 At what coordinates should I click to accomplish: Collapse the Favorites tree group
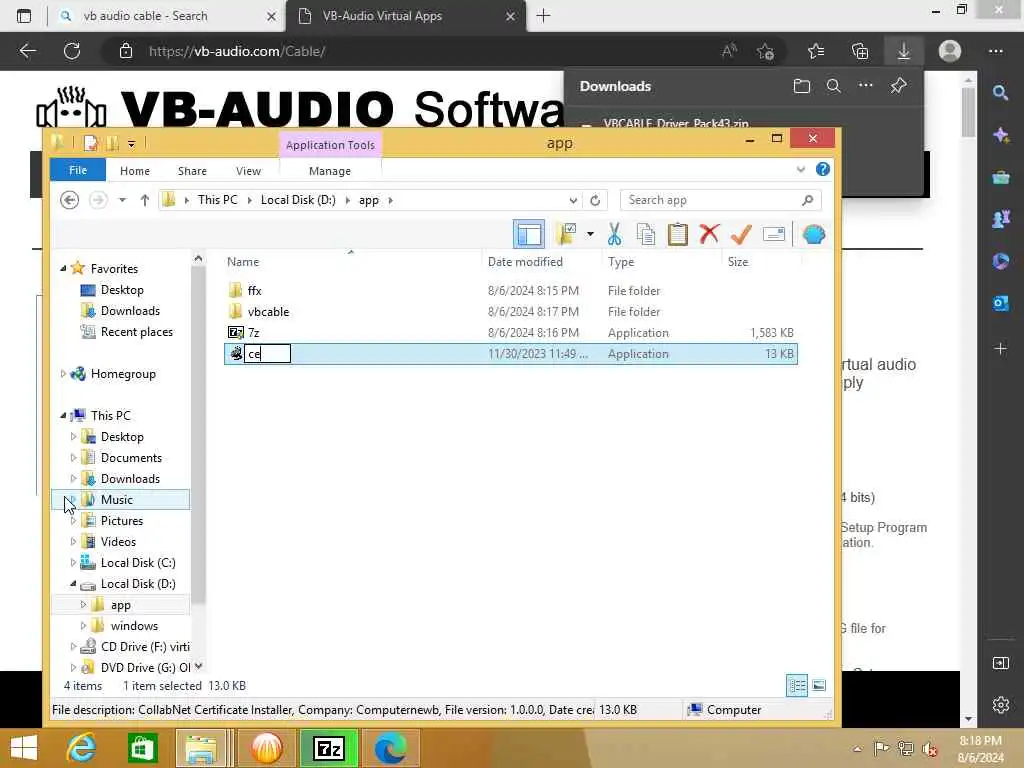[63, 268]
